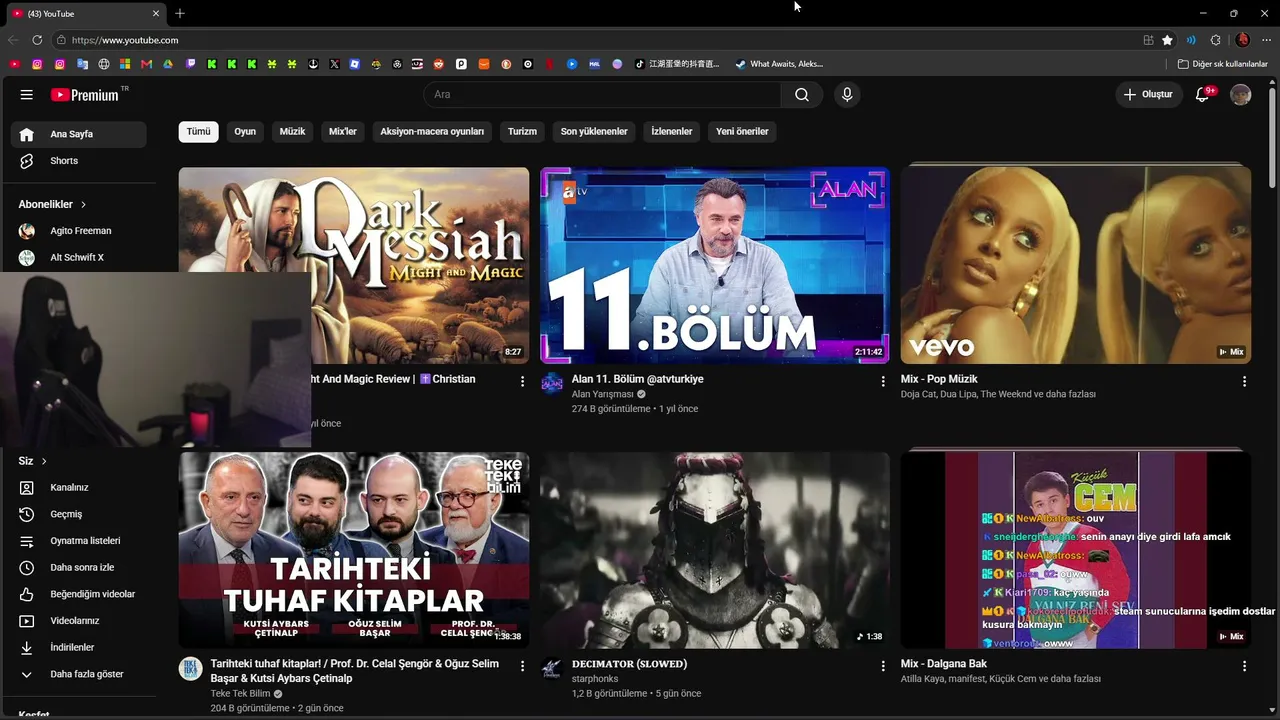The width and height of the screenshot is (1280, 720).
Task: Open options menu for Alan 11. Bölüm
Action: coord(883,381)
